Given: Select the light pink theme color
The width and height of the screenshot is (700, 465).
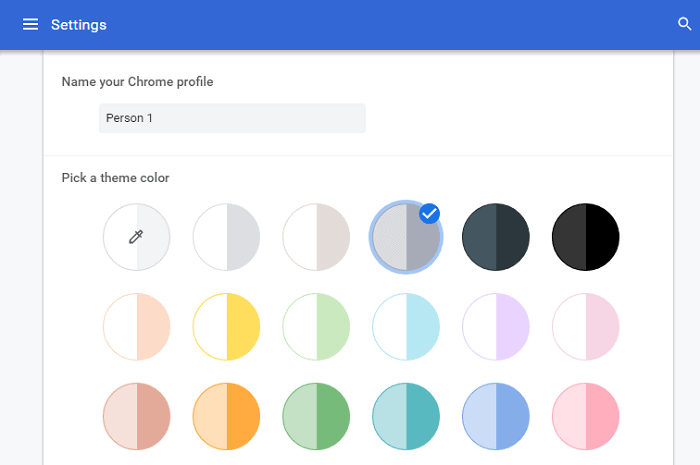Looking at the screenshot, I should coord(586,327).
